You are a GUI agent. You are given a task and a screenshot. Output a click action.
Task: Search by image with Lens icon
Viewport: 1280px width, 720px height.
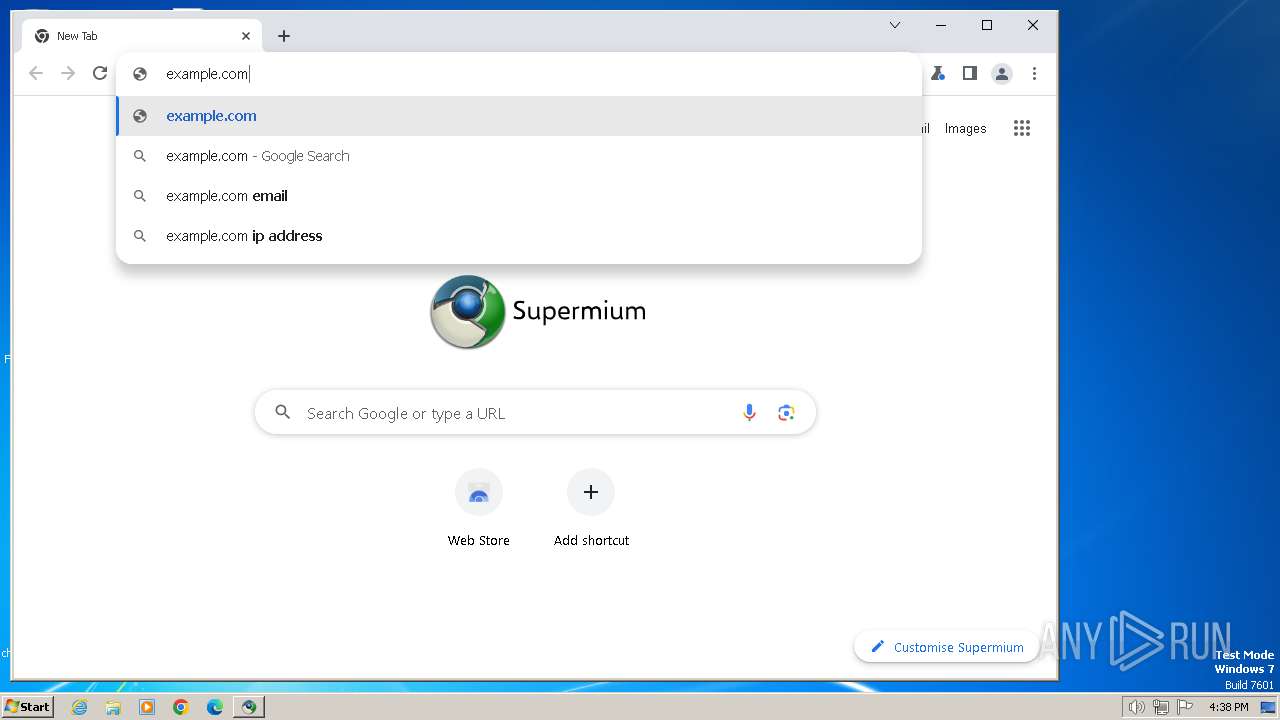click(x=786, y=413)
